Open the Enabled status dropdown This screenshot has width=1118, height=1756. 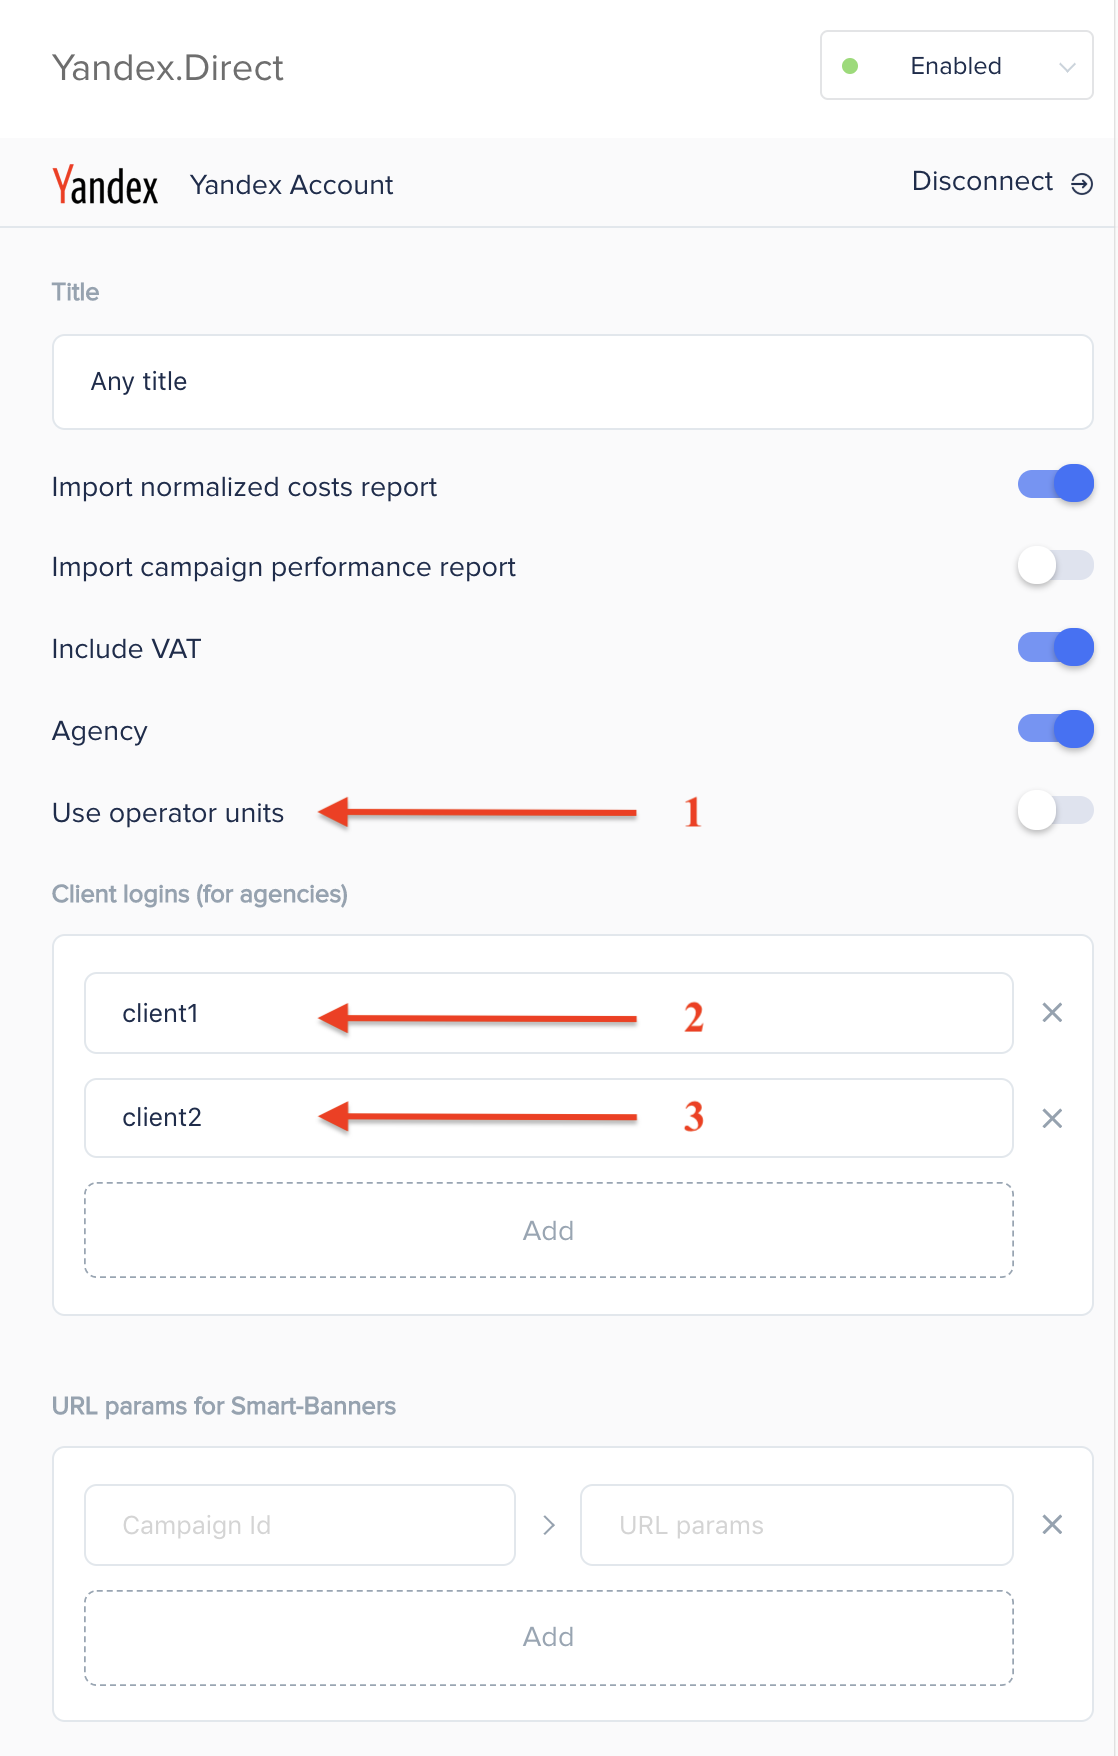coord(957,66)
